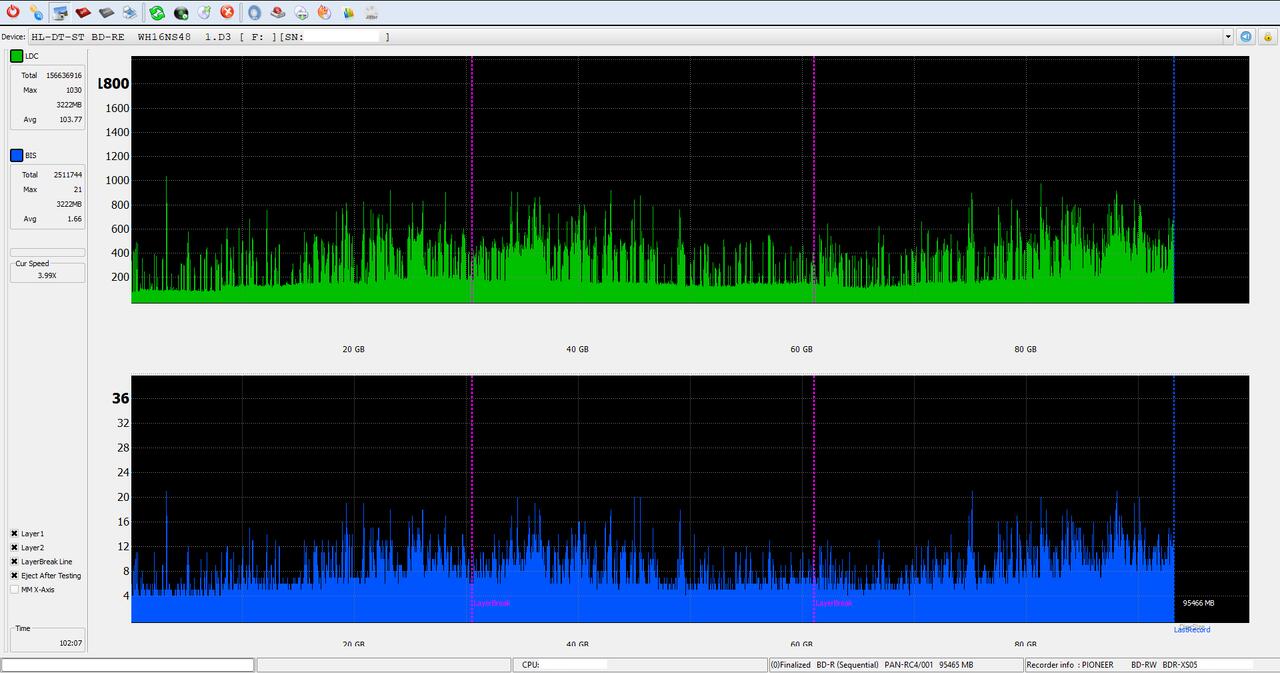This screenshot has width=1280, height=673.
Task: Click BIS Max value 21
Action: (78, 189)
